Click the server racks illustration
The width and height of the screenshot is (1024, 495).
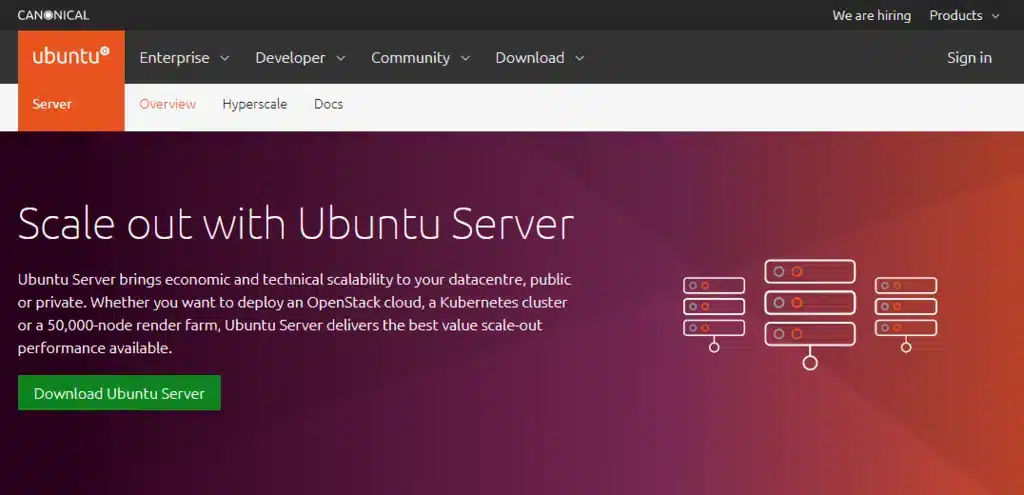[x=810, y=313]
